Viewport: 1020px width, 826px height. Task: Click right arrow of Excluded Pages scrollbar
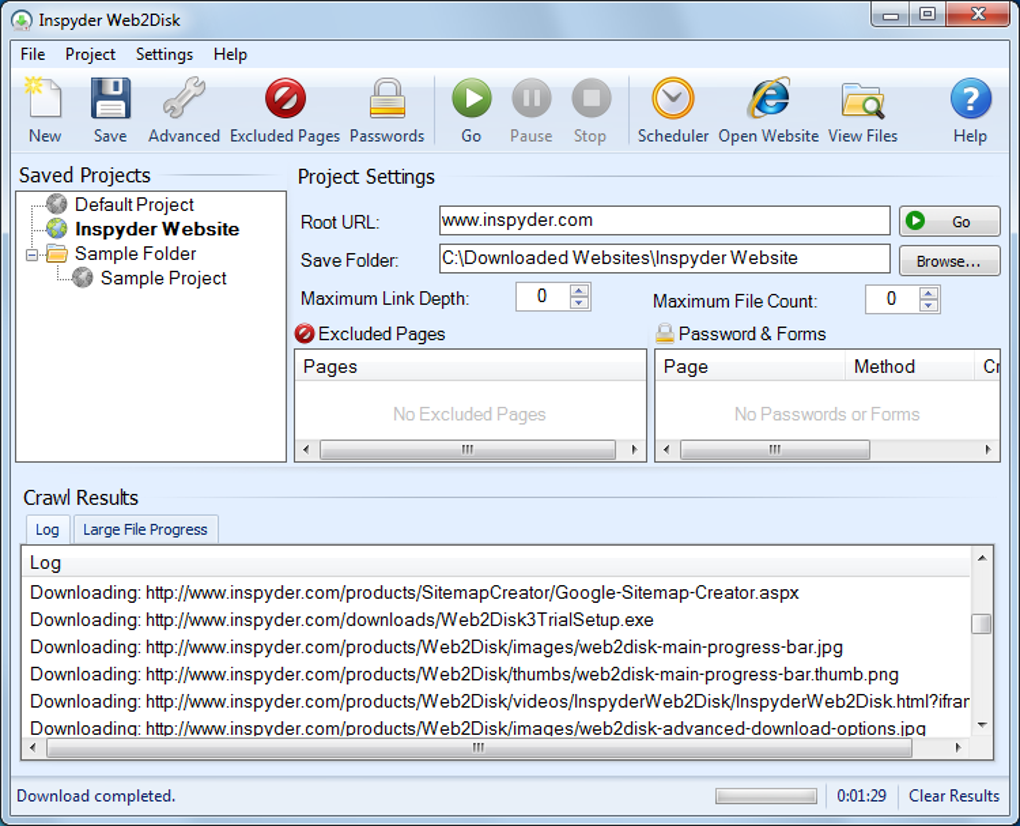pos(635,449)
